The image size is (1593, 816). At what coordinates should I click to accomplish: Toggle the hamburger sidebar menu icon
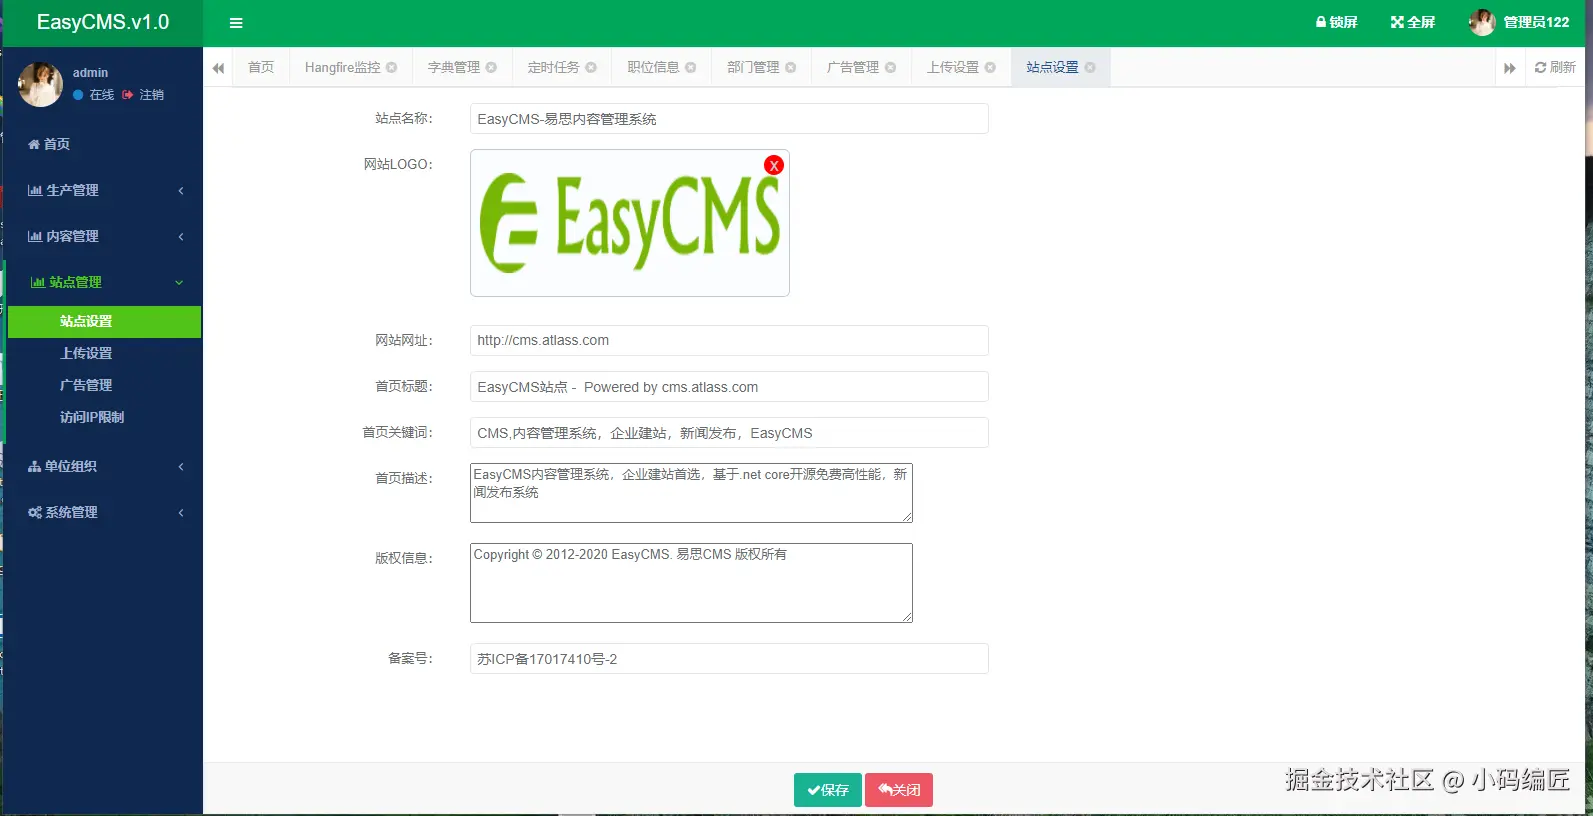tap(236, 23)
